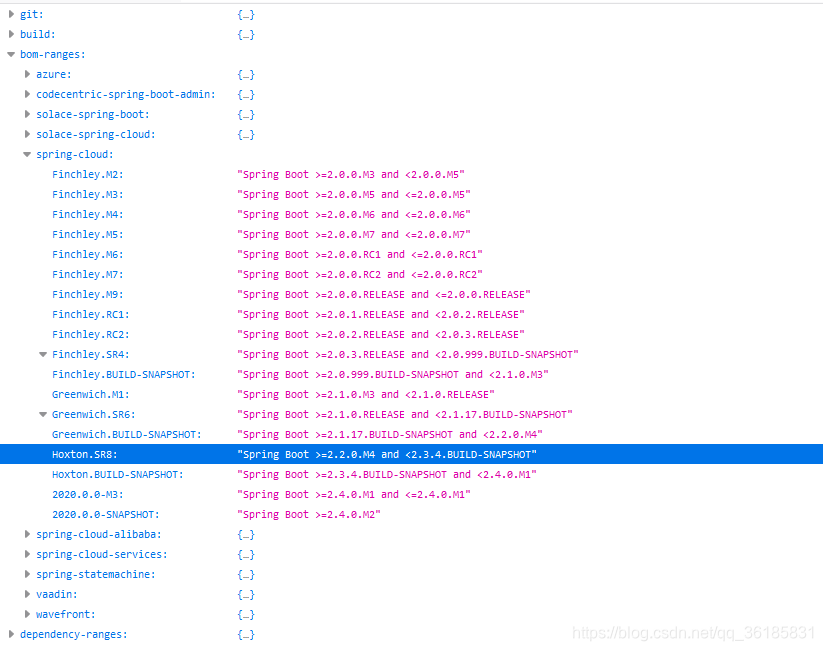The image size is (823, 651).
Task: Click value "Spring Boot >=2.4.0.M1 and <=2.4.0.M1"
Action: tap(354, 494)
